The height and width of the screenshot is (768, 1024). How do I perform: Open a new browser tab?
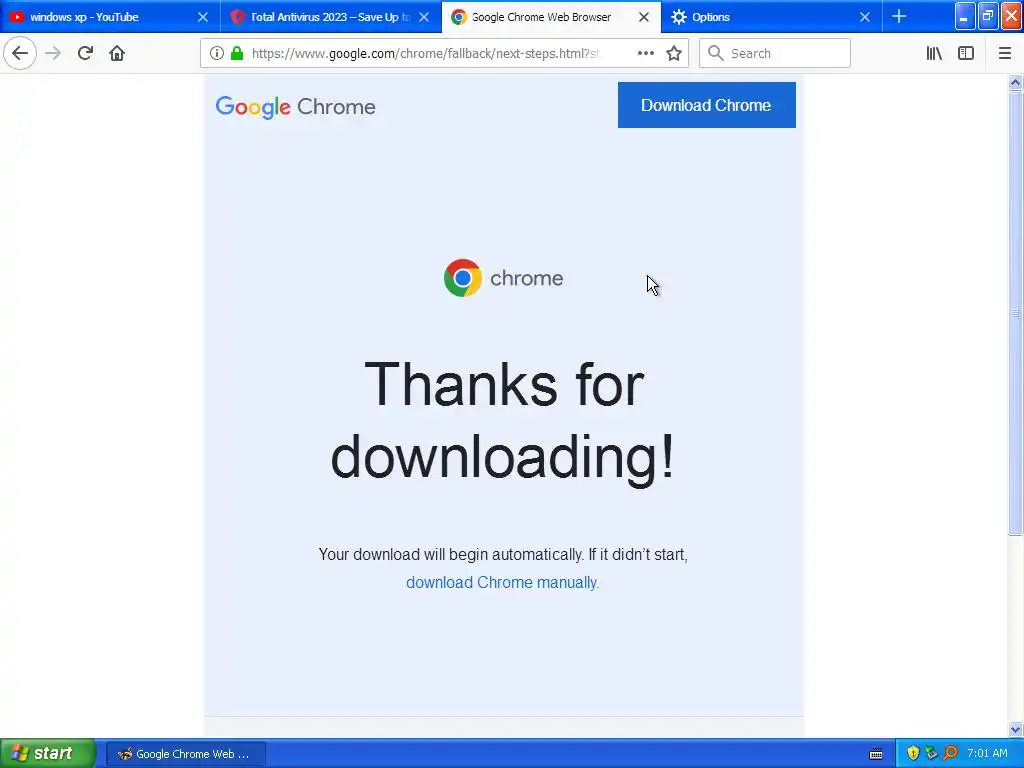pos(899,16)
